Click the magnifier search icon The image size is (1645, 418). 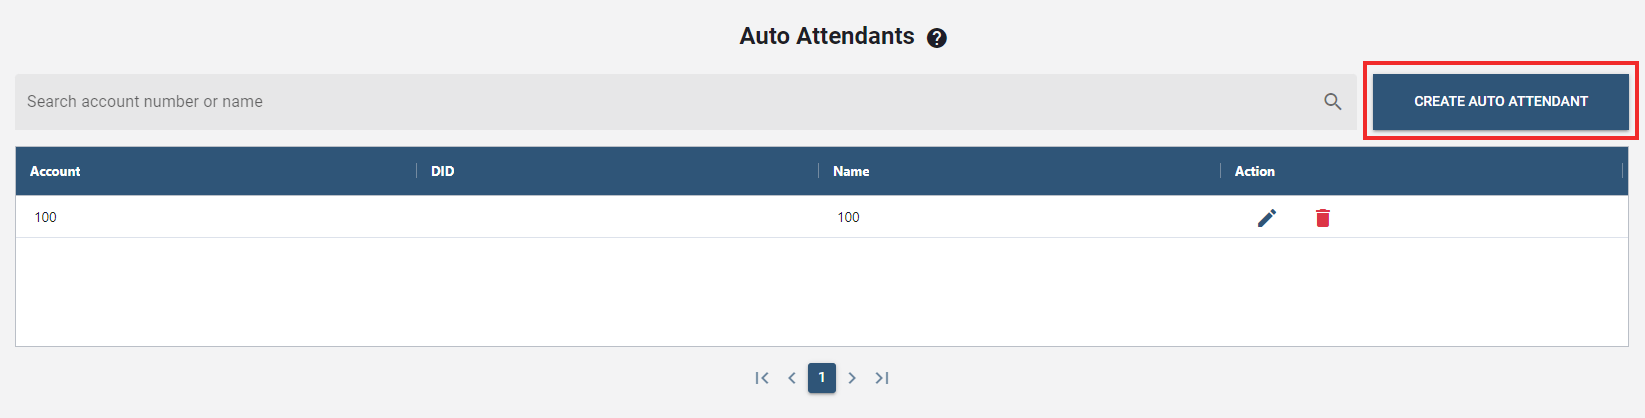pos(1332,102)
